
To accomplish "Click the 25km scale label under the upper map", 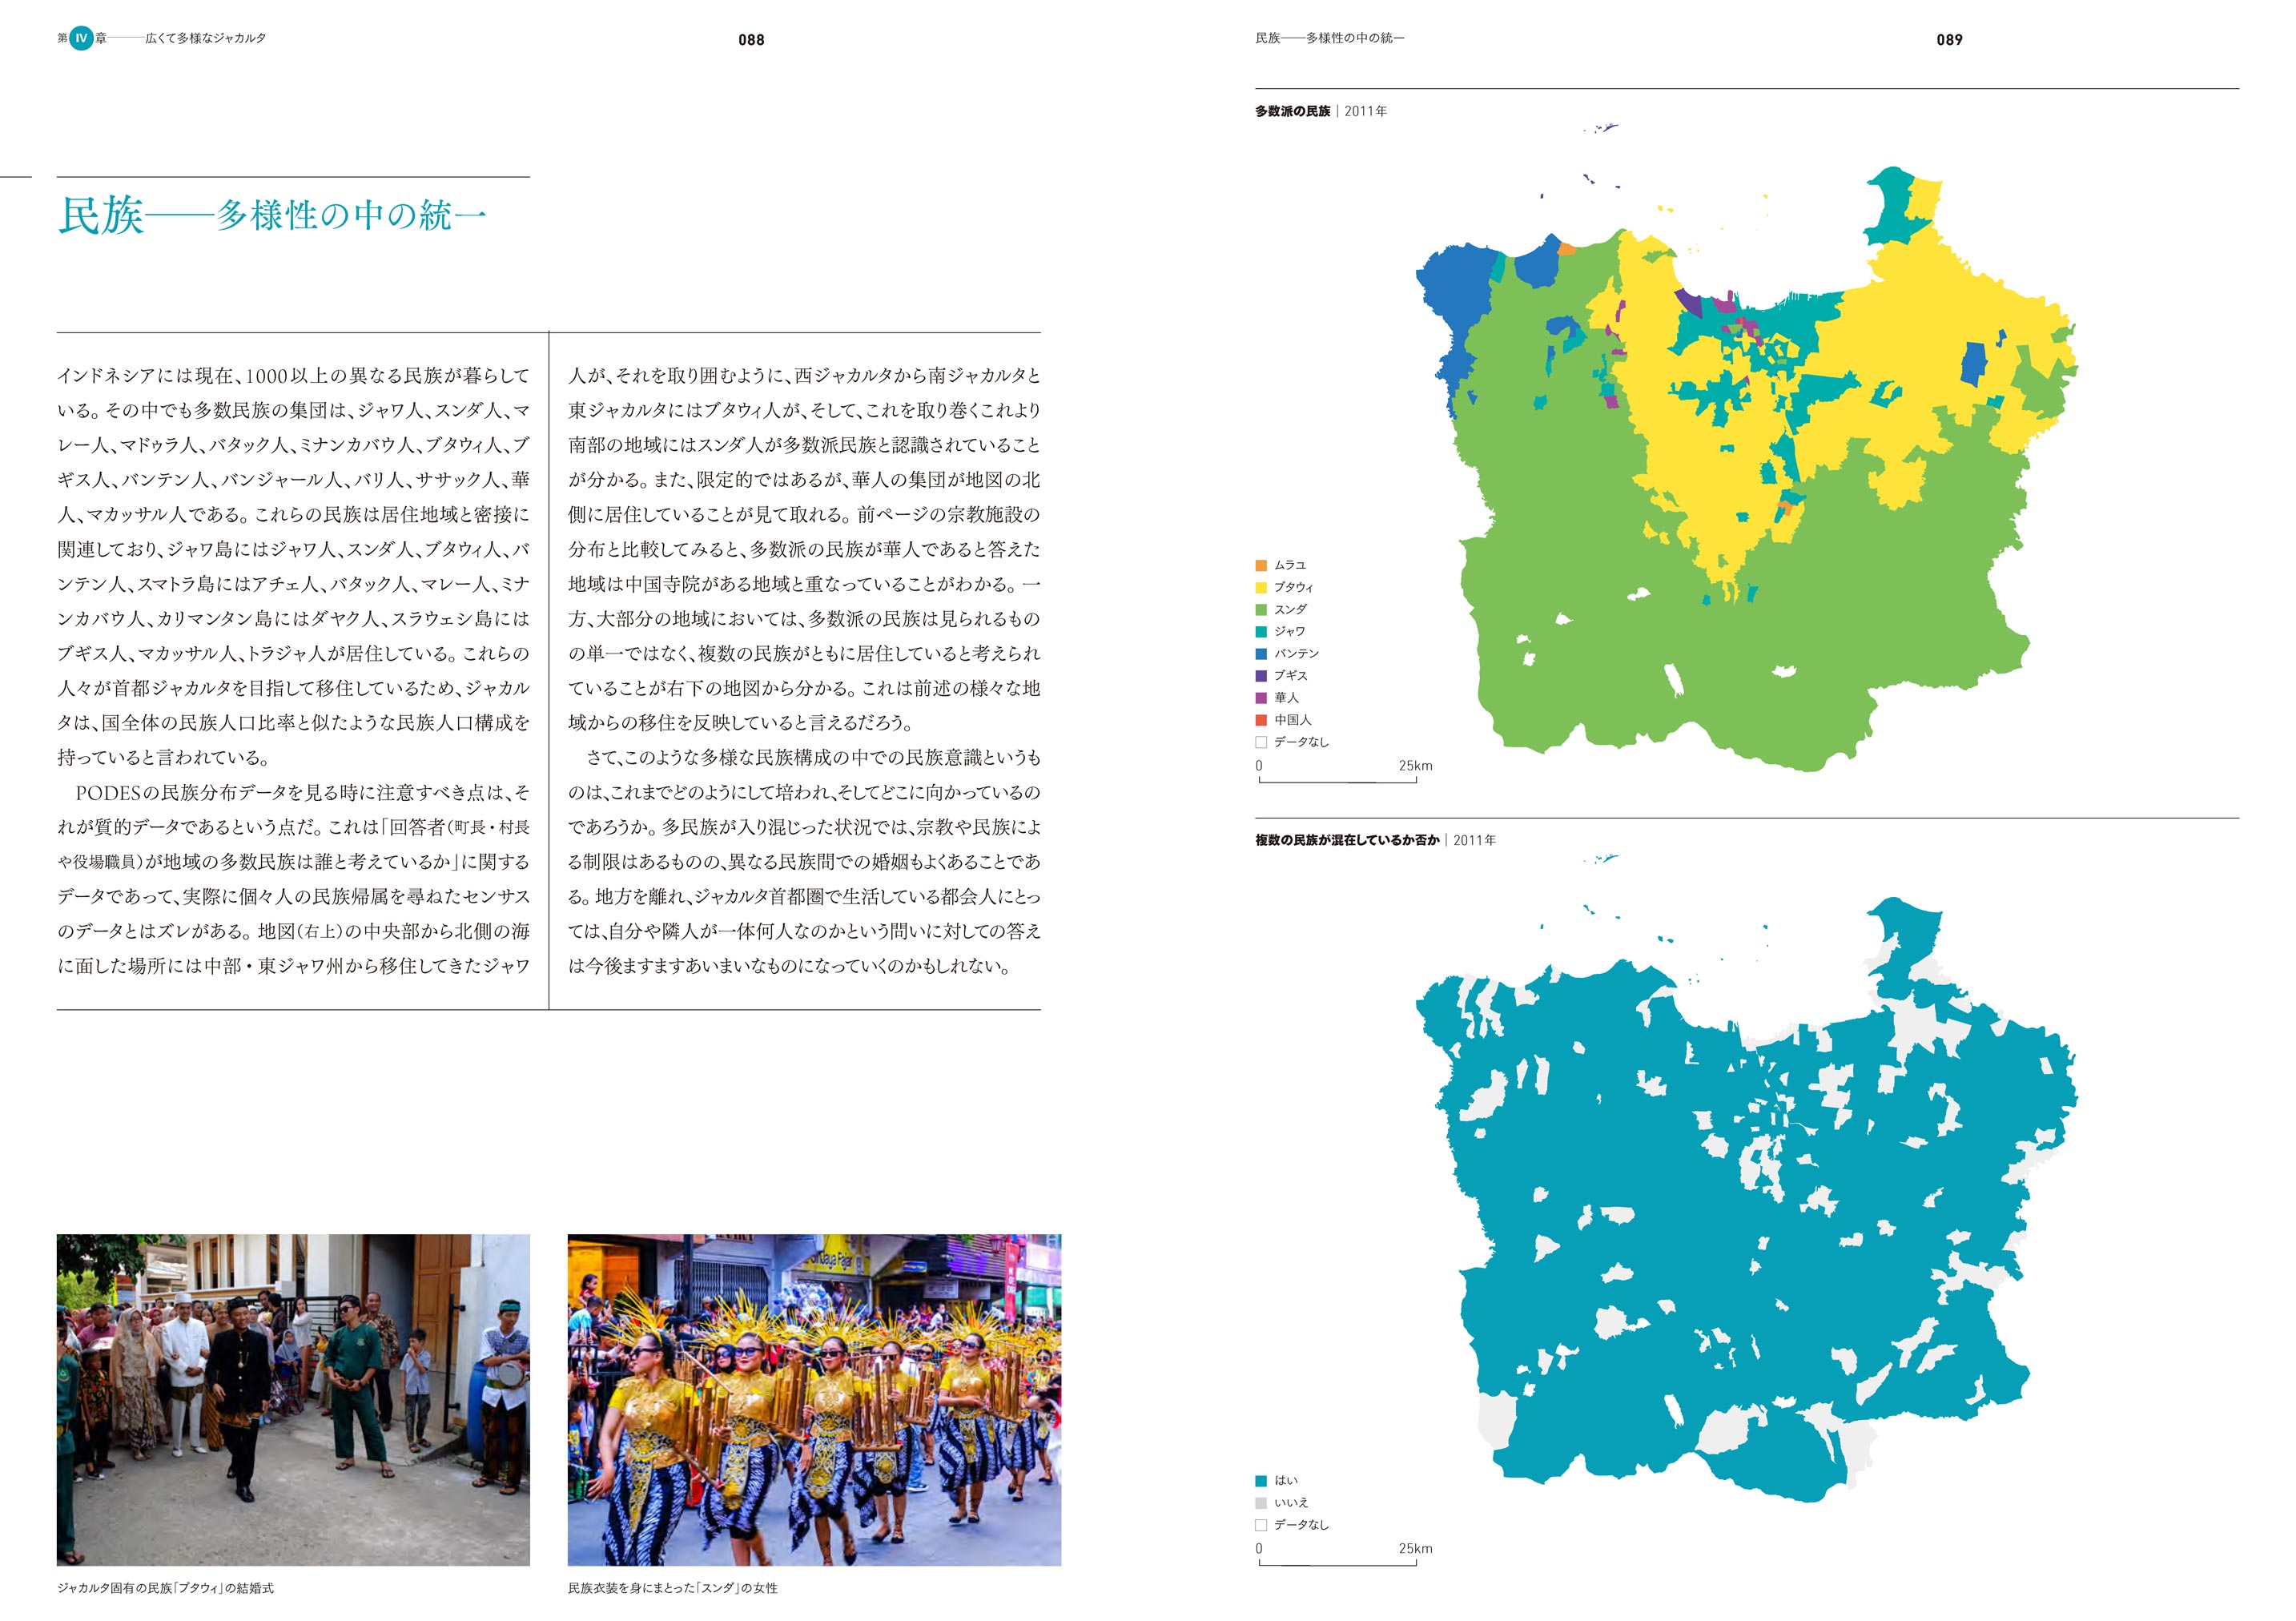I will point(1415,766).
